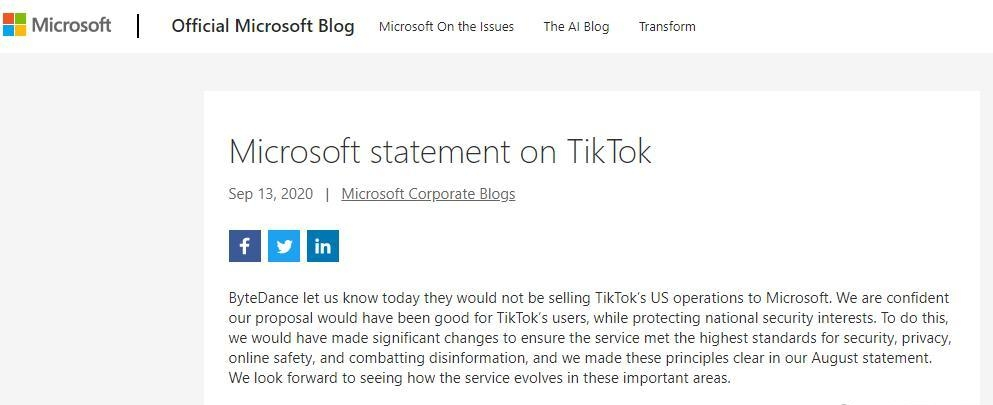Click the pipe separator after the date
This screenshot has height=405, width=993.
point(327,194)
